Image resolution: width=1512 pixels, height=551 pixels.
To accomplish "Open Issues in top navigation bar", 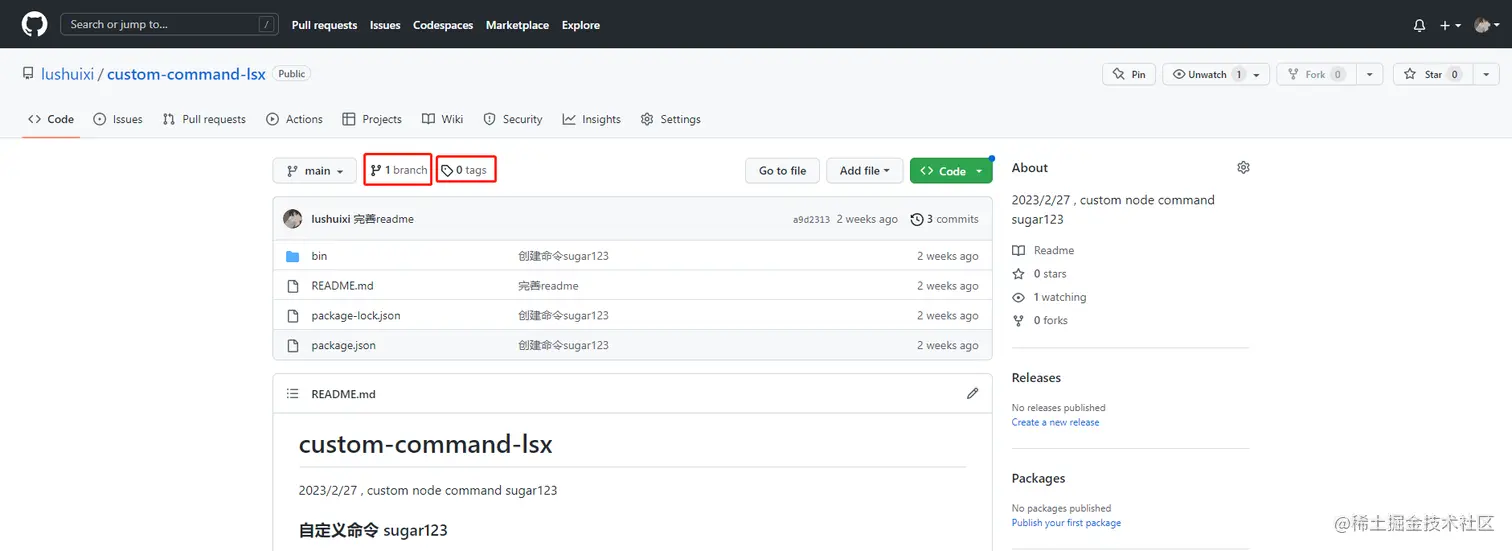I will tap(385, 25).
